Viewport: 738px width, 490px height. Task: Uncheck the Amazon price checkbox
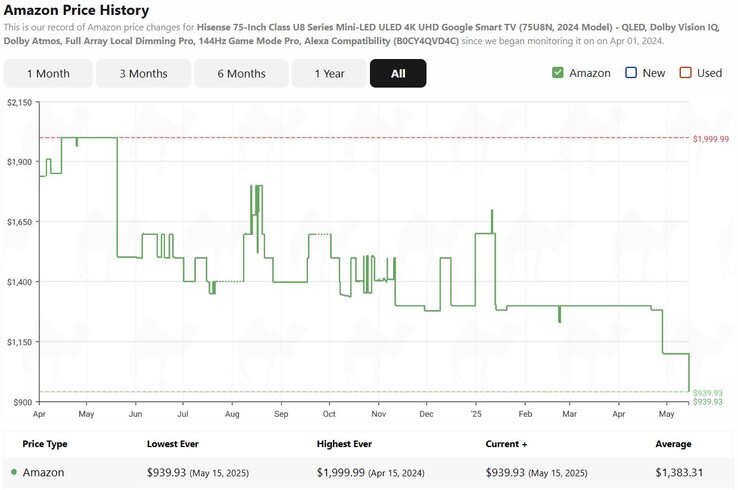558,73
